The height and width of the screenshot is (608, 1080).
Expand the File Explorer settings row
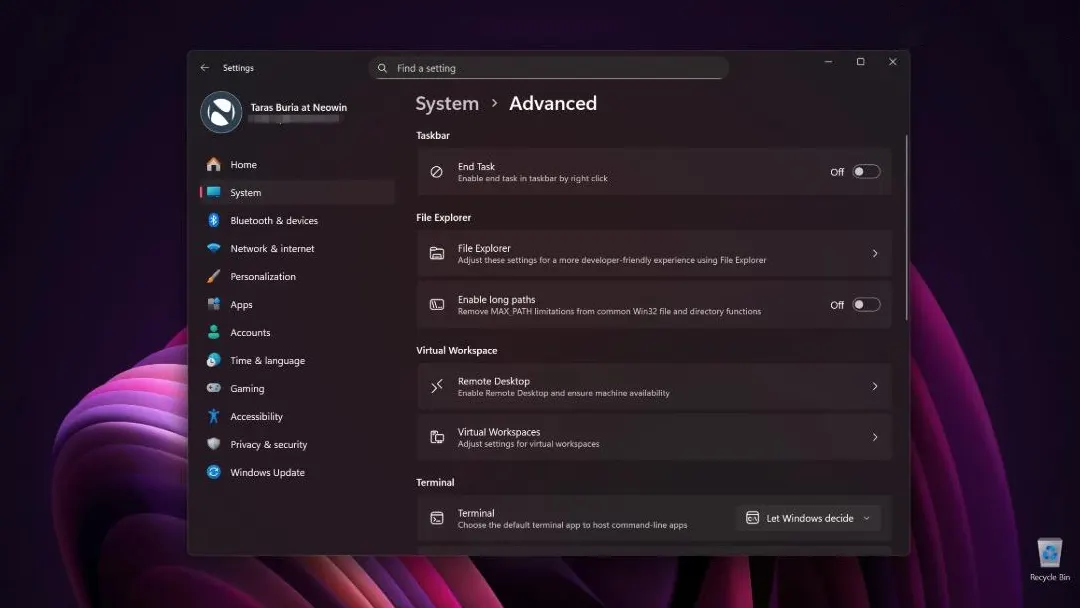point(654,253)
